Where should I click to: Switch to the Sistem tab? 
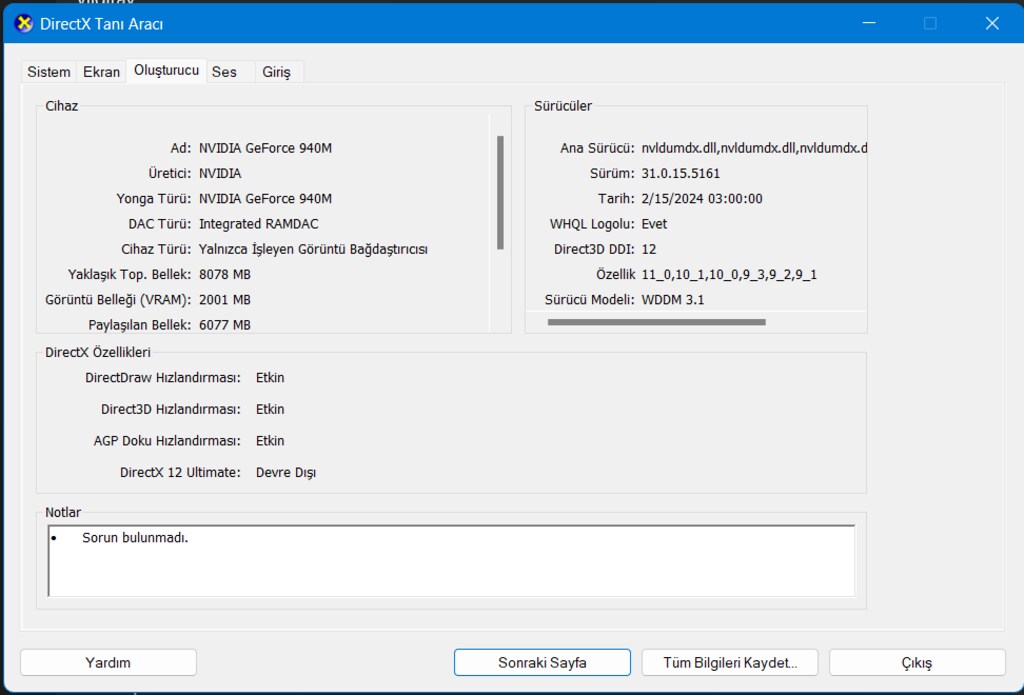48,72
